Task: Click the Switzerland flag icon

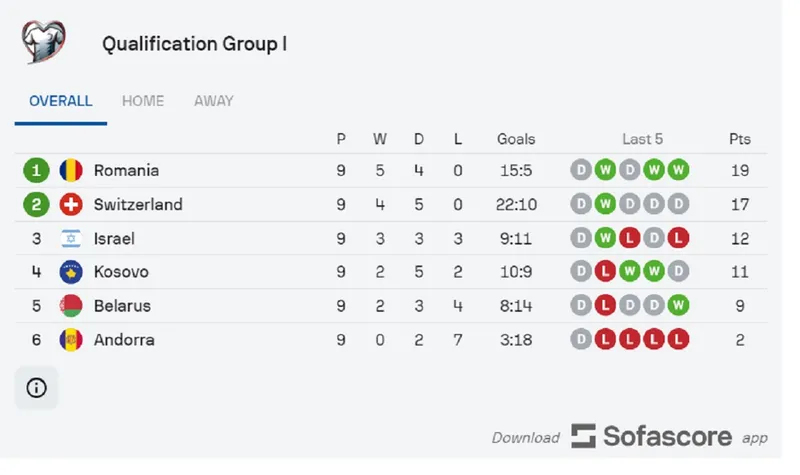Action: [x=71, y=204]
